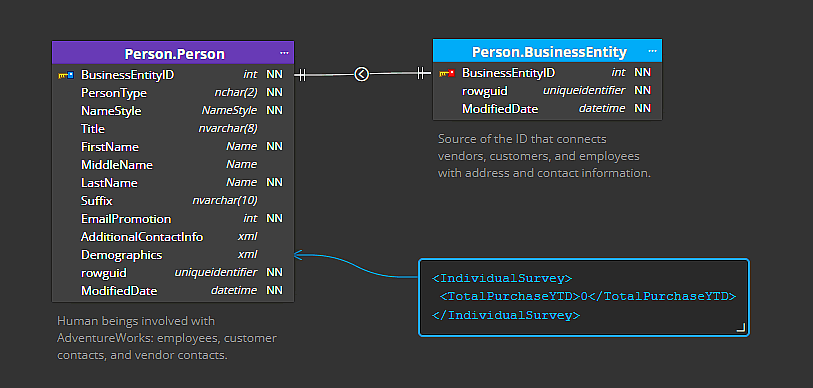Open the Person.Person table options menu
813x388 pixels.
[284, 53]
